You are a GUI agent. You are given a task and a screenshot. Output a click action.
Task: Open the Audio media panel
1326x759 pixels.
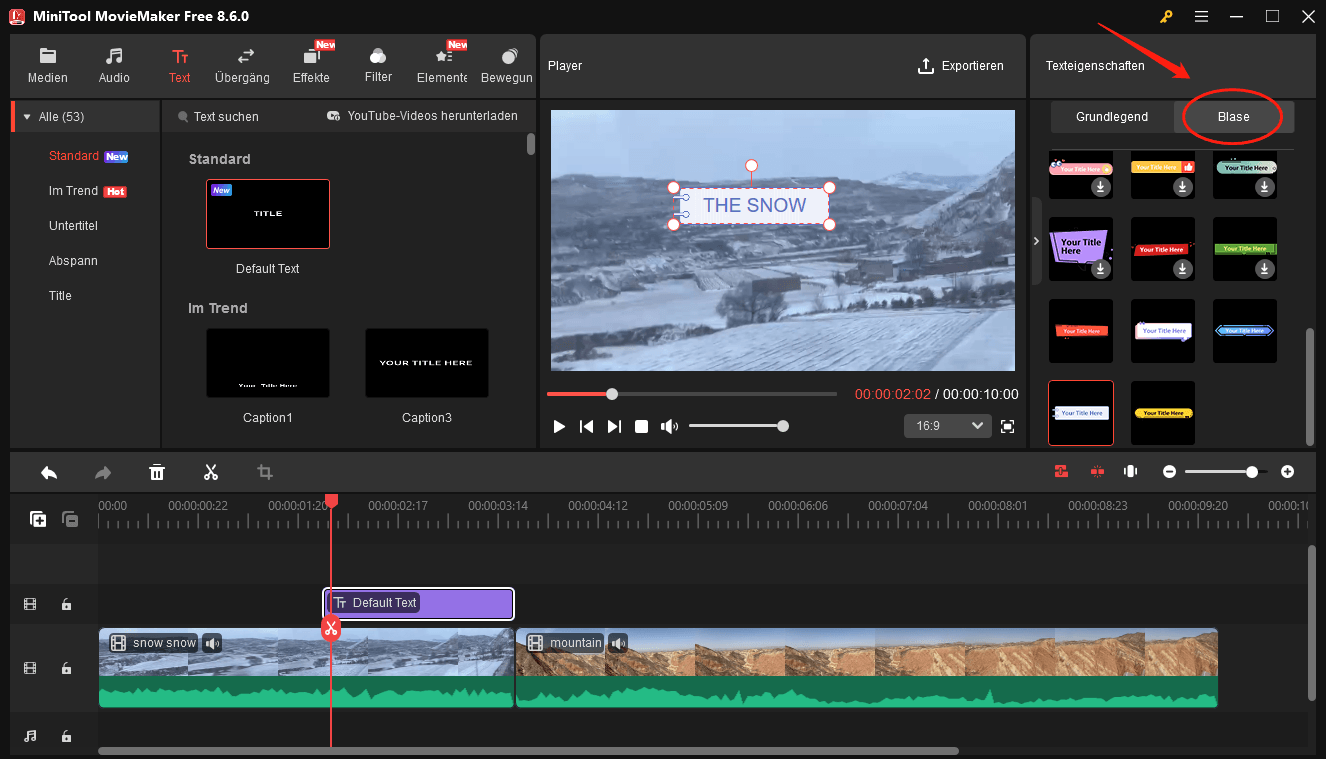tap(113, 64)
